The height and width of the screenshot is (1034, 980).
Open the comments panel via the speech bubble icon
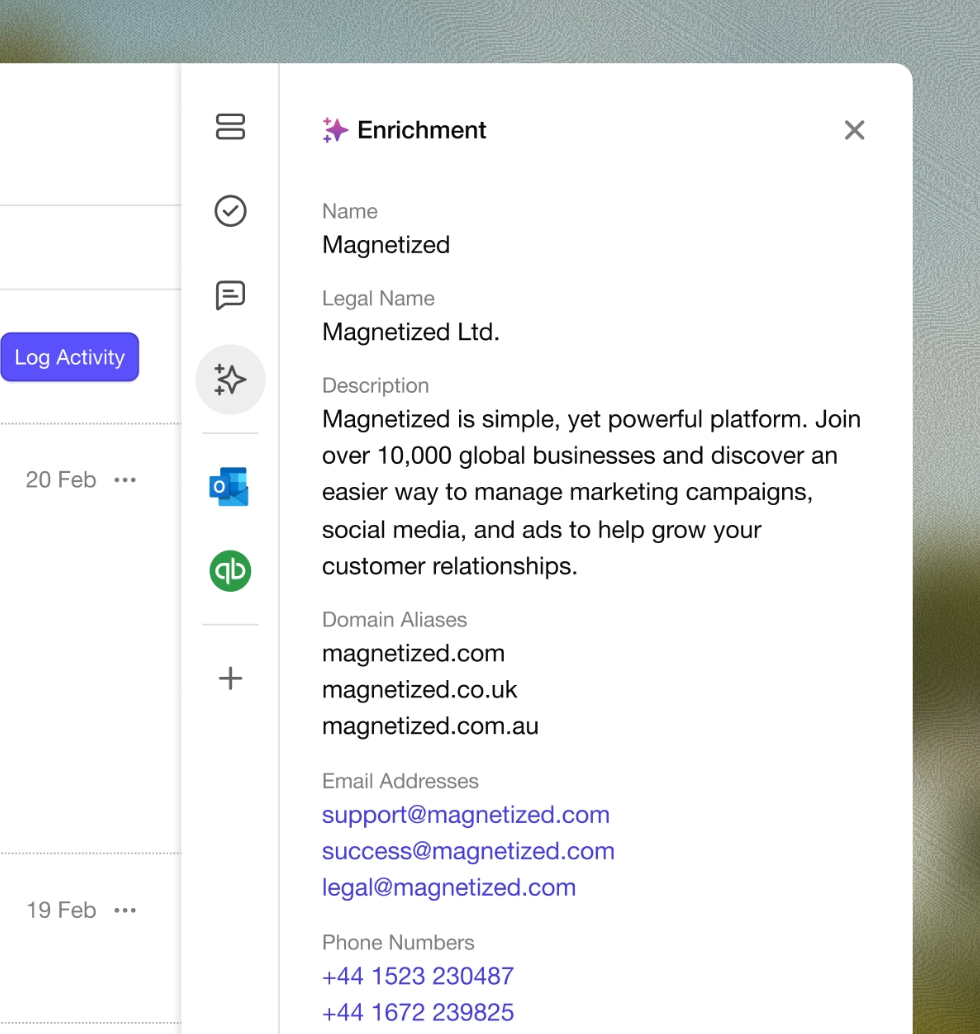pos(230,295)
